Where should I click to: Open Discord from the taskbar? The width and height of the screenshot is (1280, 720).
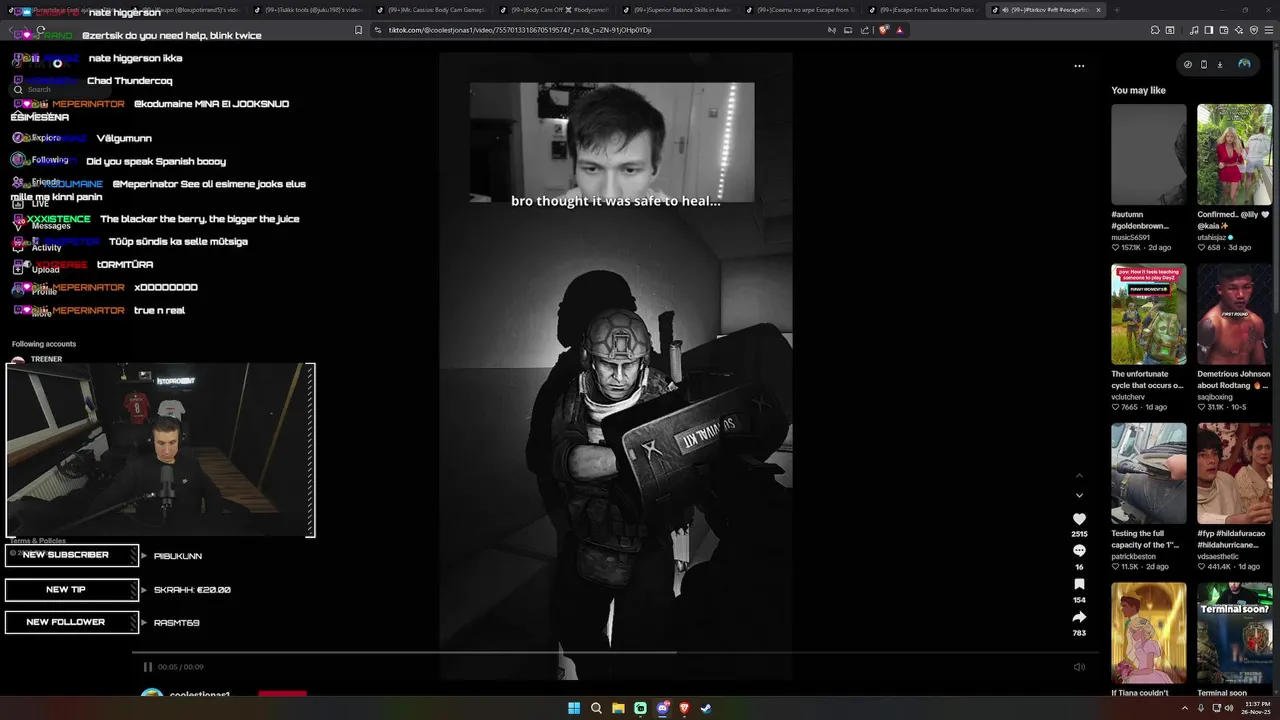click(662, 708)
